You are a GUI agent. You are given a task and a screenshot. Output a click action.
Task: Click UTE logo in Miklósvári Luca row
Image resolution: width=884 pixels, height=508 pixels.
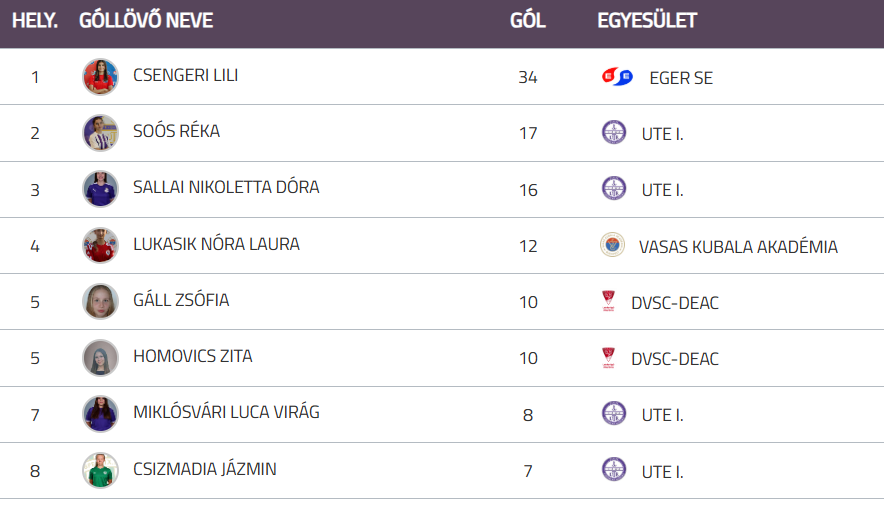click(x=614, y=414)
